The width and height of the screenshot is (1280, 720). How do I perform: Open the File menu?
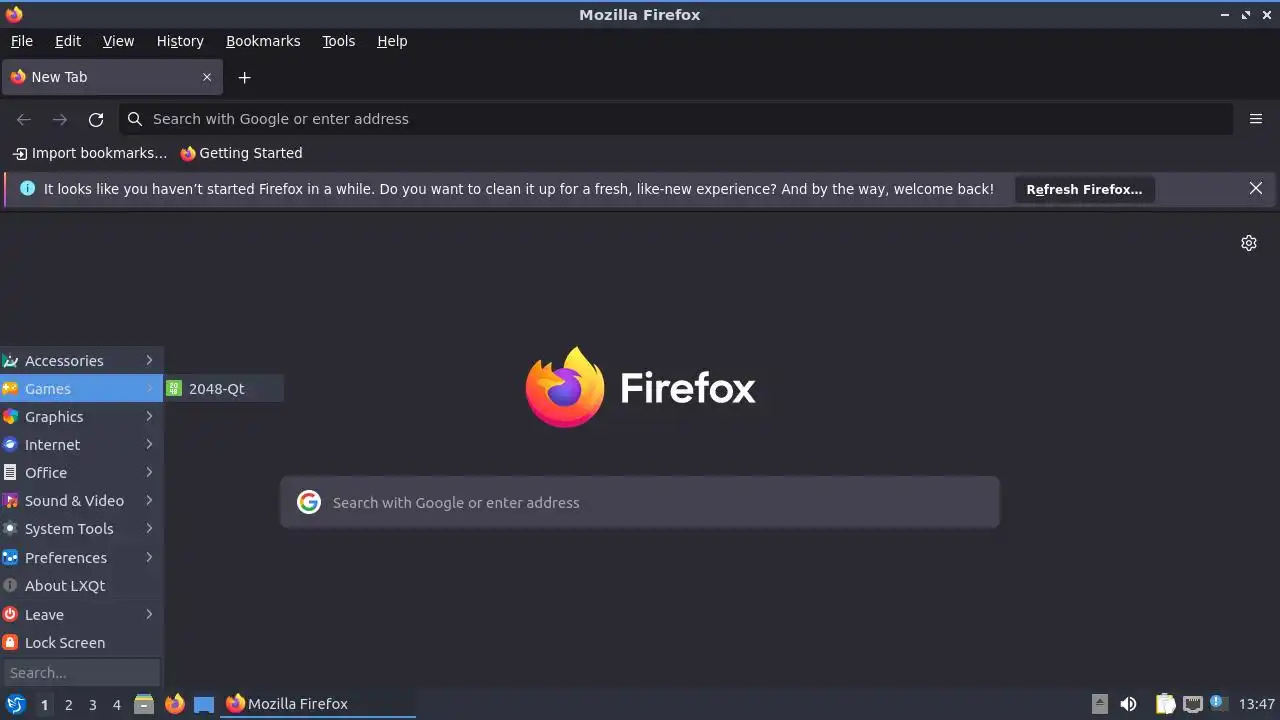pos(22,41)
